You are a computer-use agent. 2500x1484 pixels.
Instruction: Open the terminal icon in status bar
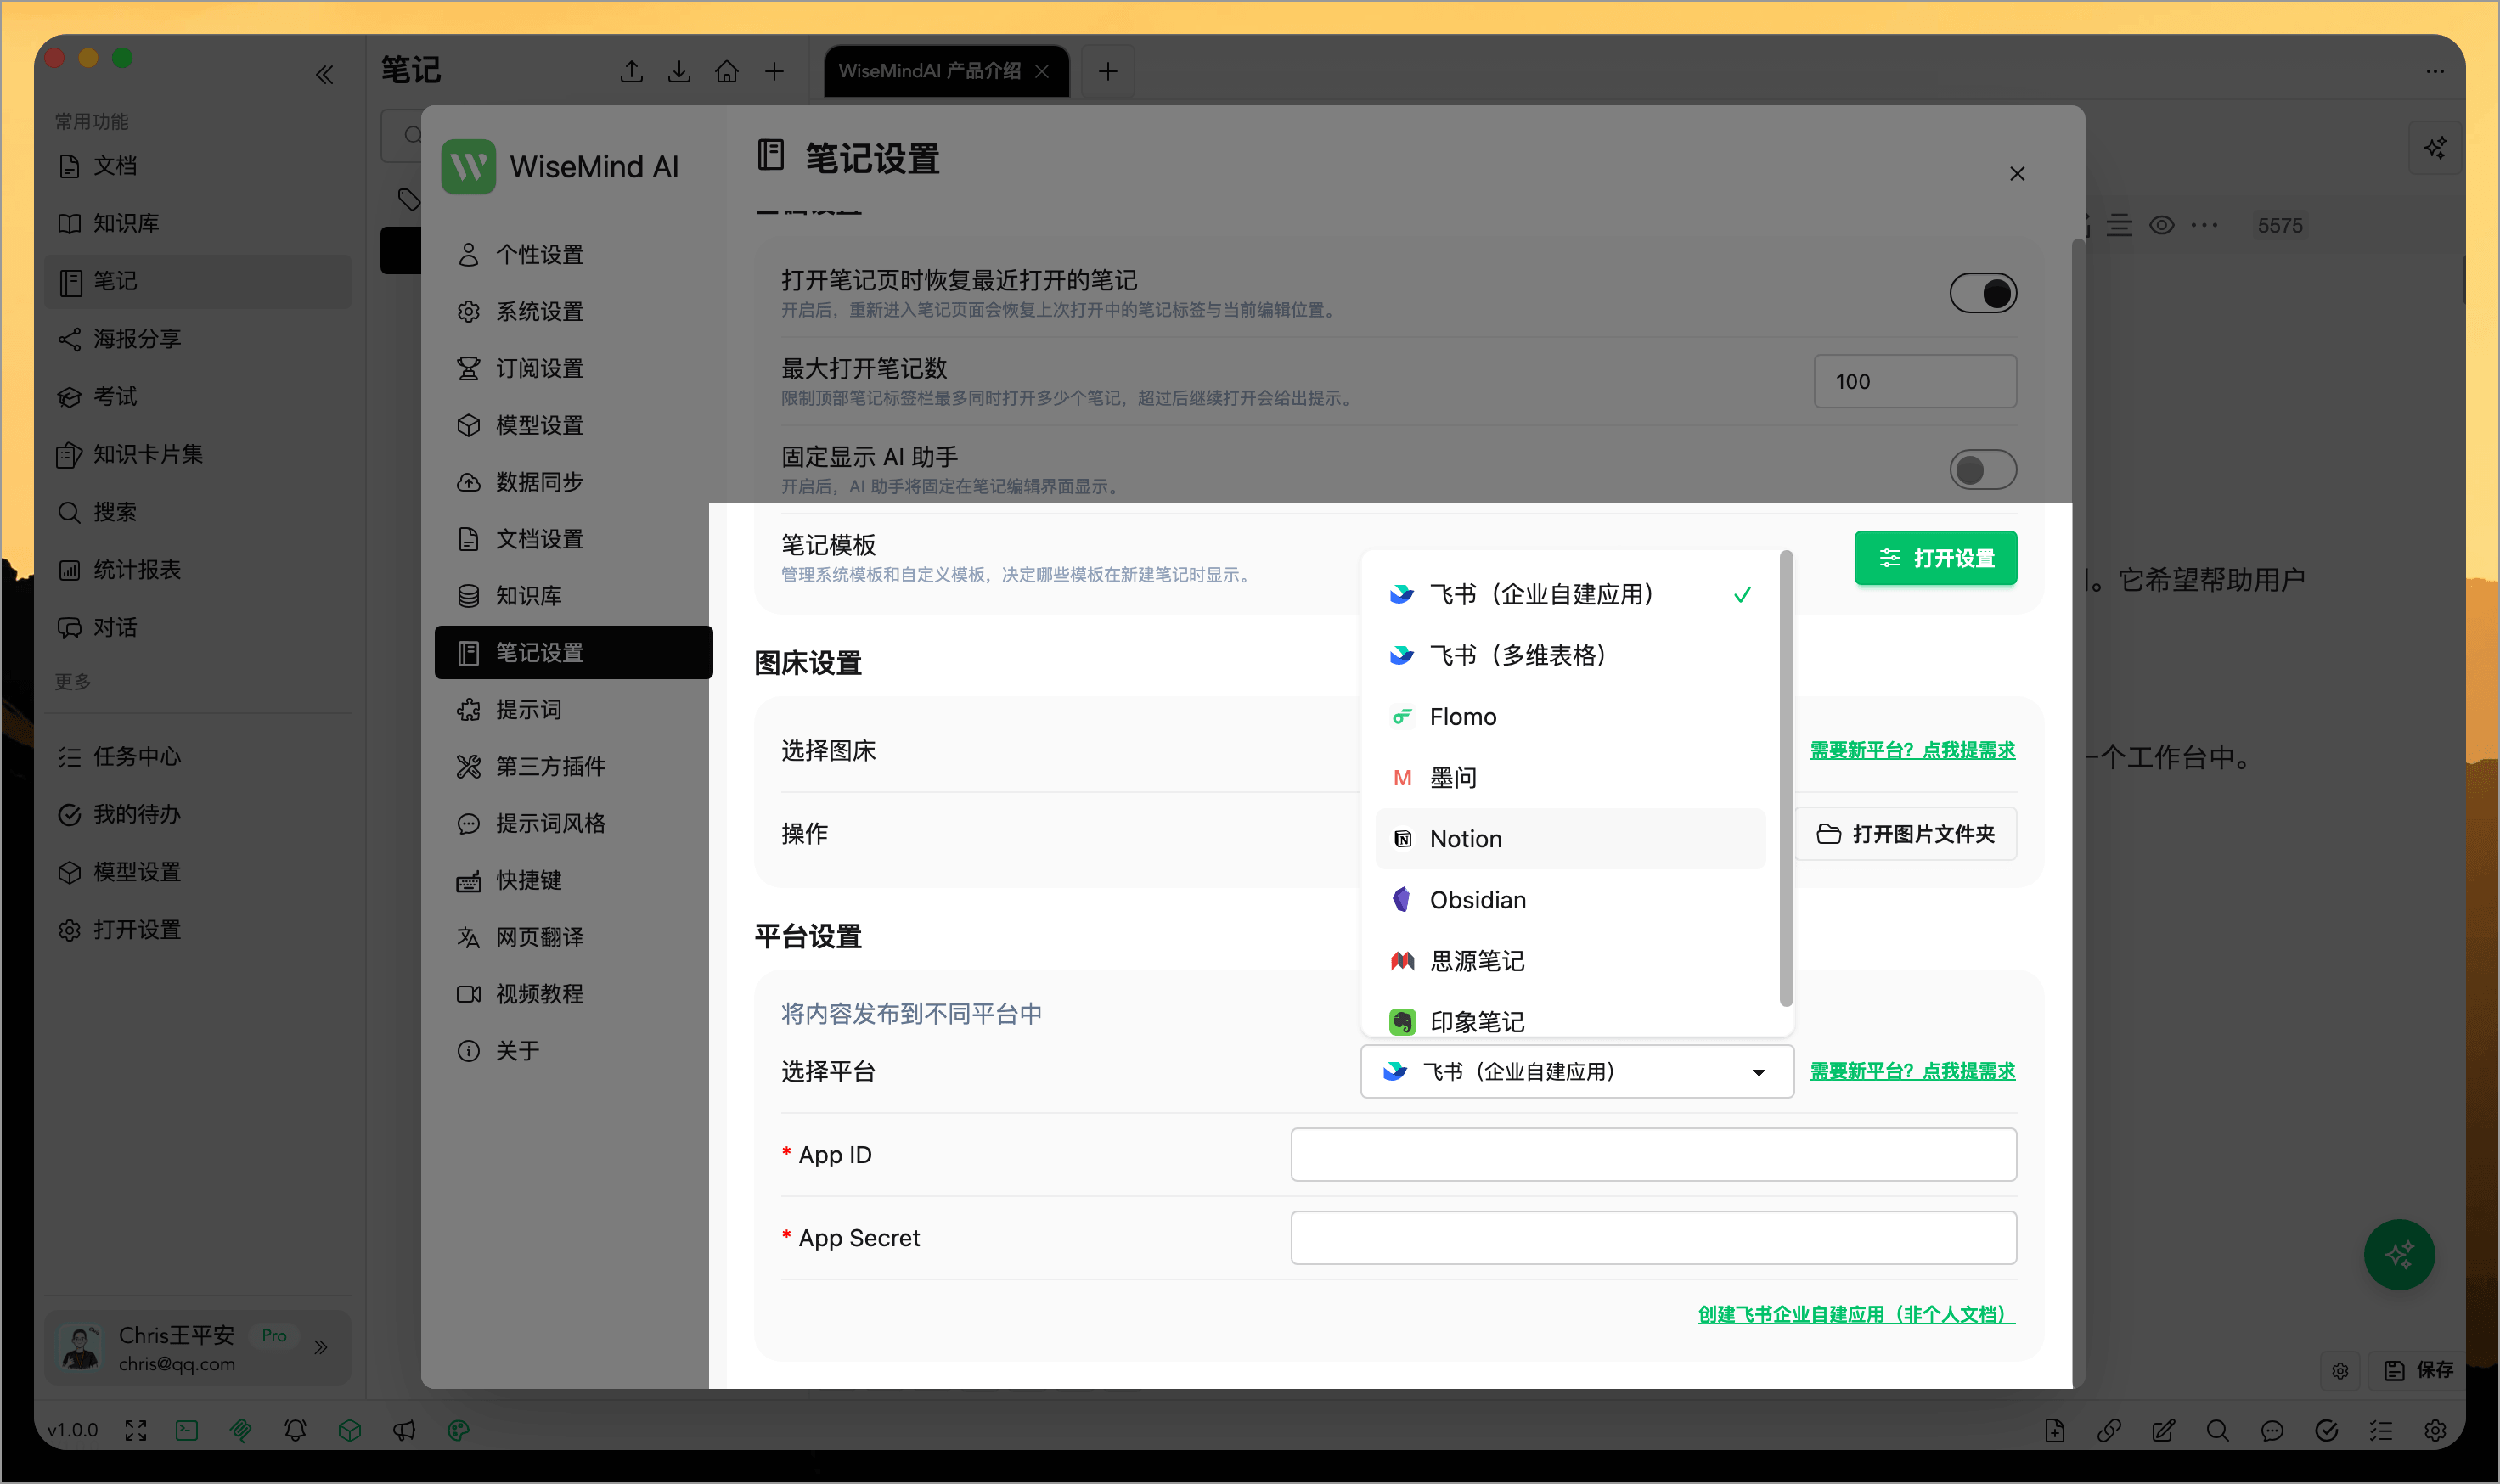186,1430
